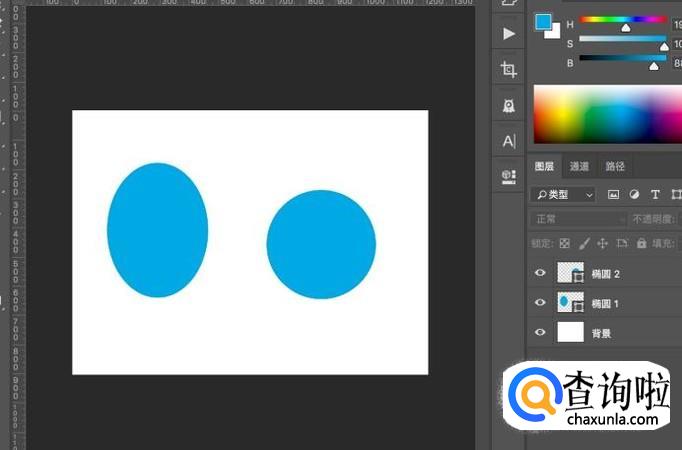The image size is (682, 450).
Task: Open the panel icon below the Character icon
Action: [x=509, y=177]
